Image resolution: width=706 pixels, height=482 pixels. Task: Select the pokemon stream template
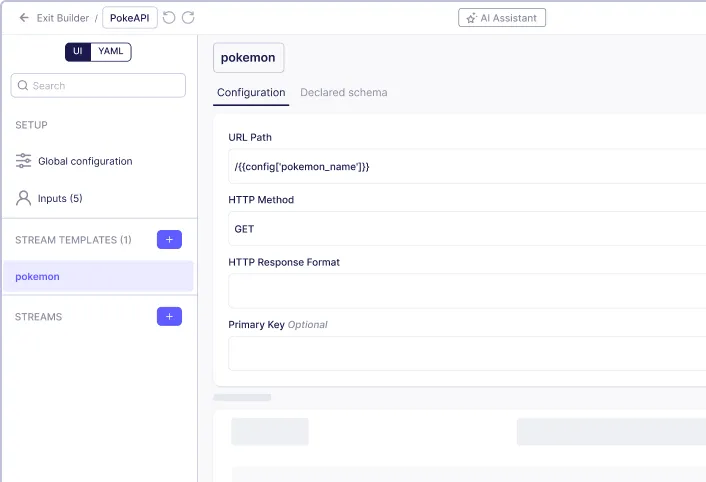[x=98, y=276]
